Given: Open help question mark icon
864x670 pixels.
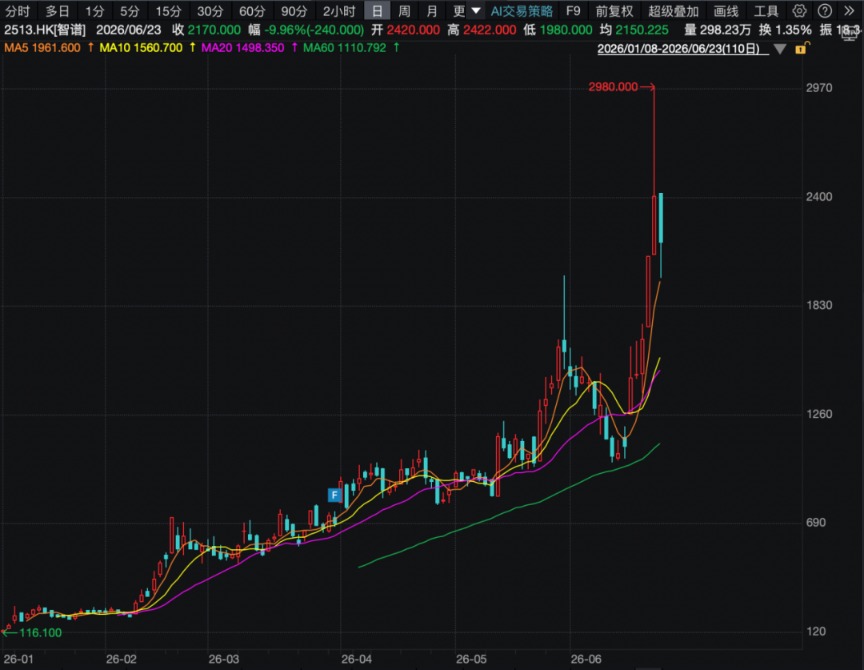Looking at the screenshot, I should (x=824, y=11).
